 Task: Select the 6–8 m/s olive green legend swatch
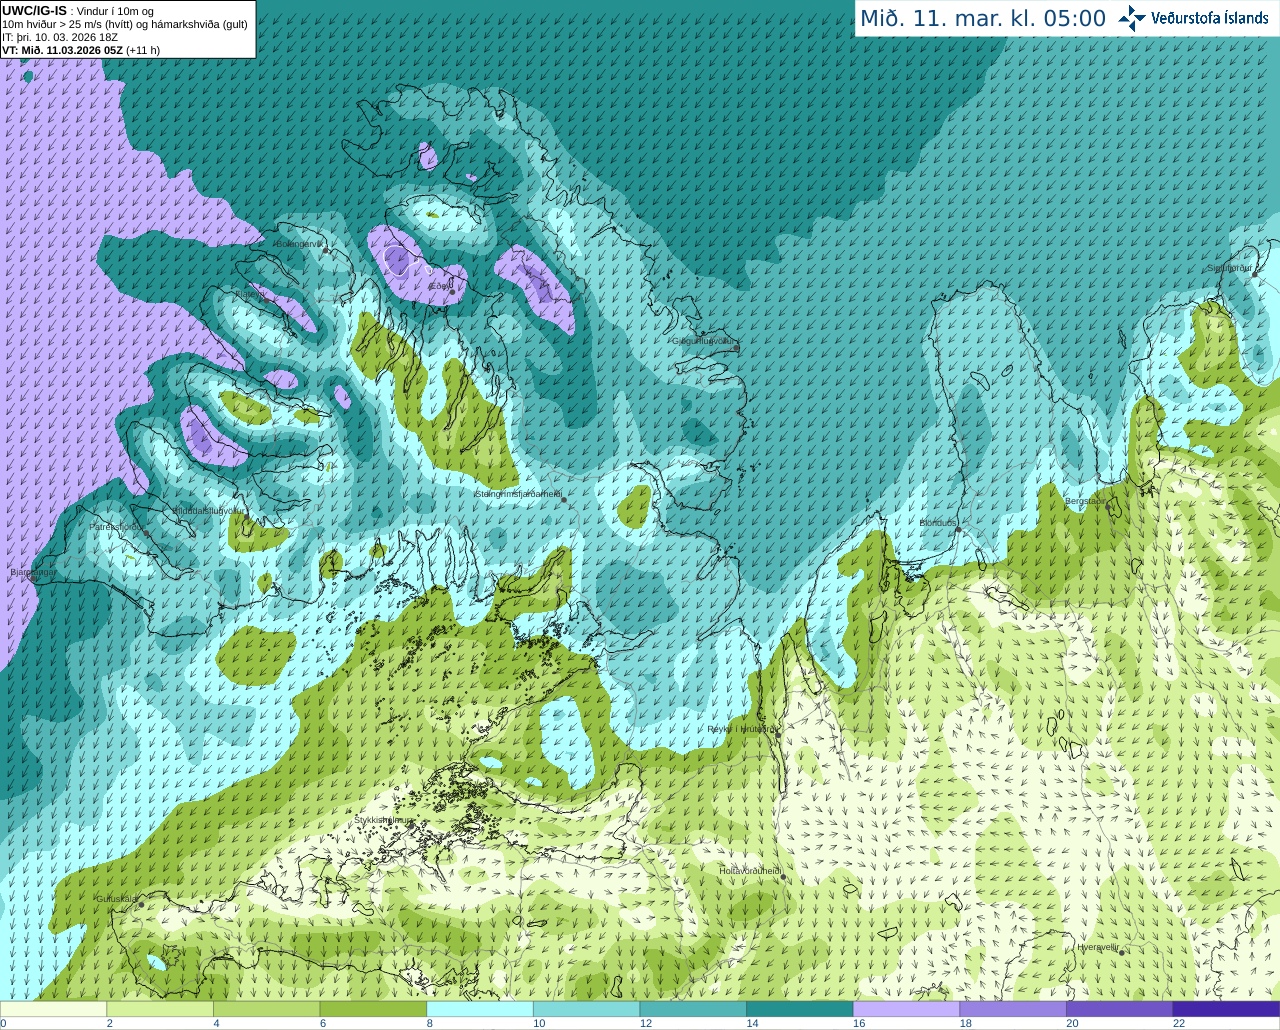[373, 1009]
